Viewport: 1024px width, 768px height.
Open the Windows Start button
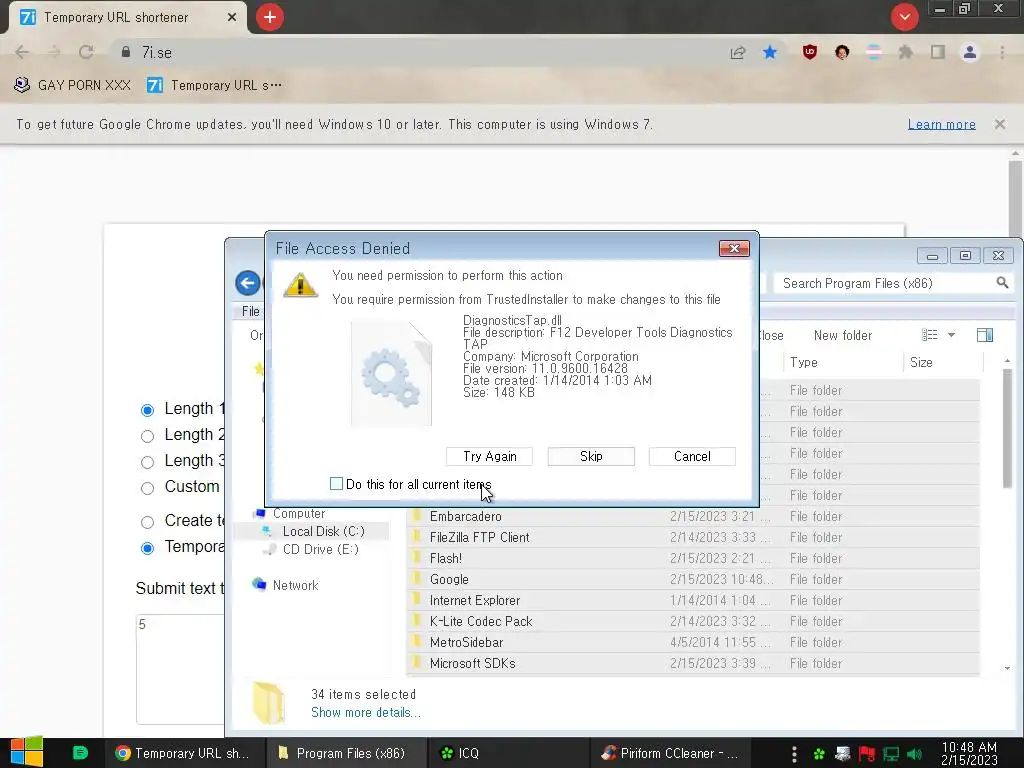point(26,752)
